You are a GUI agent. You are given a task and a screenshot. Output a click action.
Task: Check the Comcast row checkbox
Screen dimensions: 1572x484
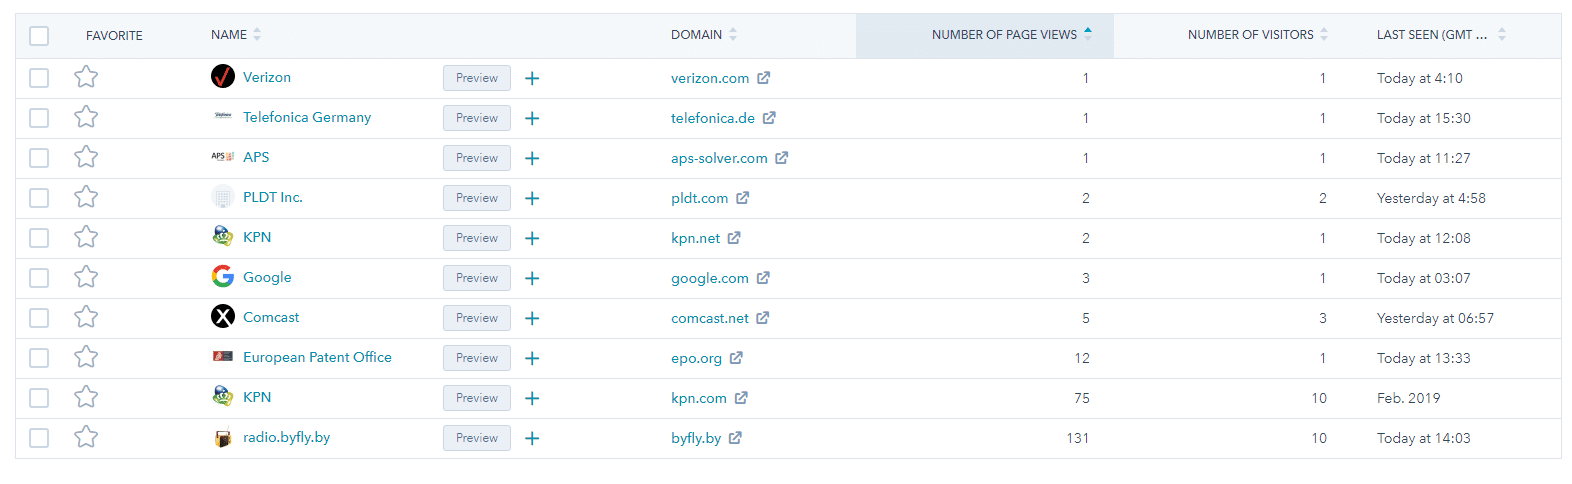(39, 318)
